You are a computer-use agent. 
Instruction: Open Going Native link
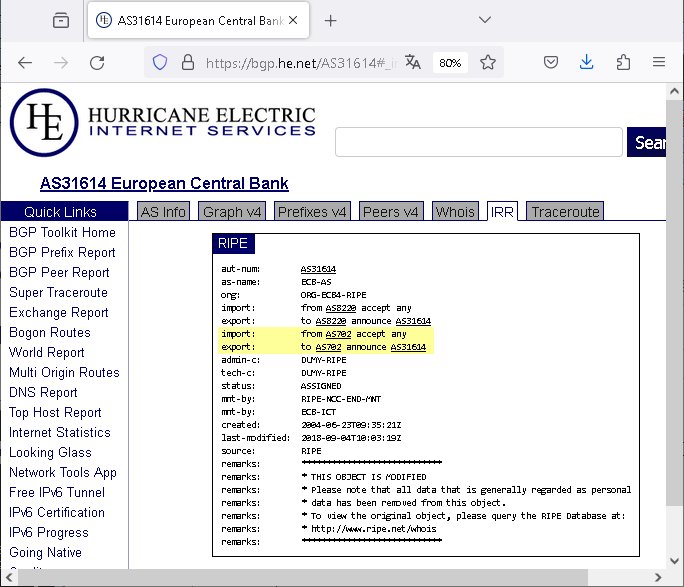[x=45, y=553]
